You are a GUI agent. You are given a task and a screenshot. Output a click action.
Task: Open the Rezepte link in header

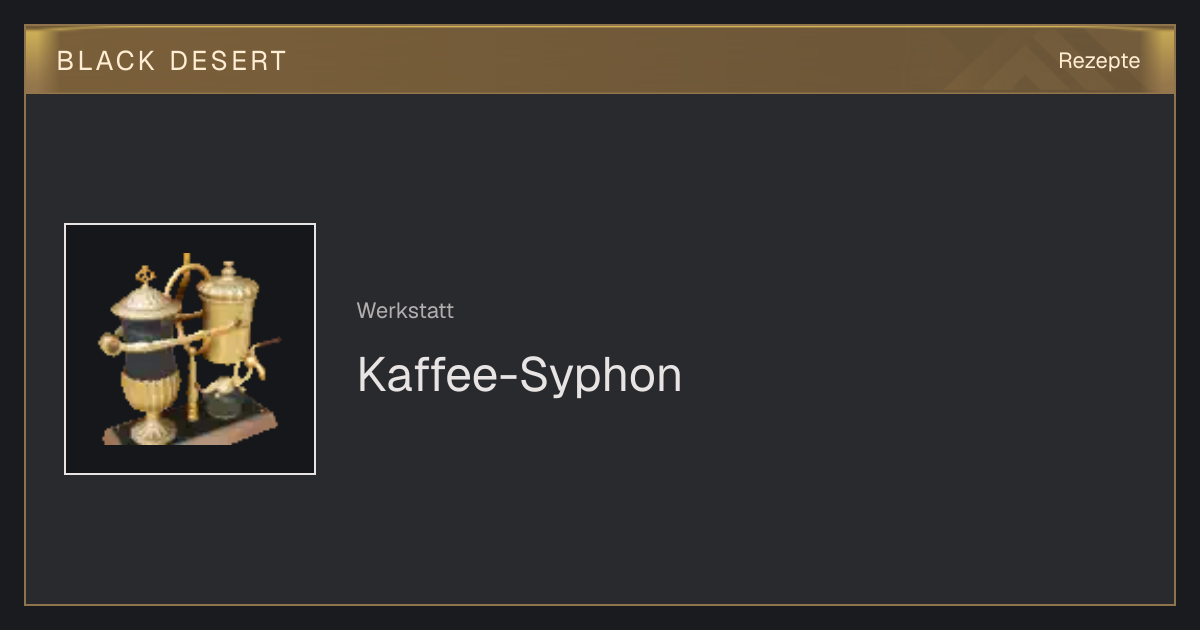1099,60
